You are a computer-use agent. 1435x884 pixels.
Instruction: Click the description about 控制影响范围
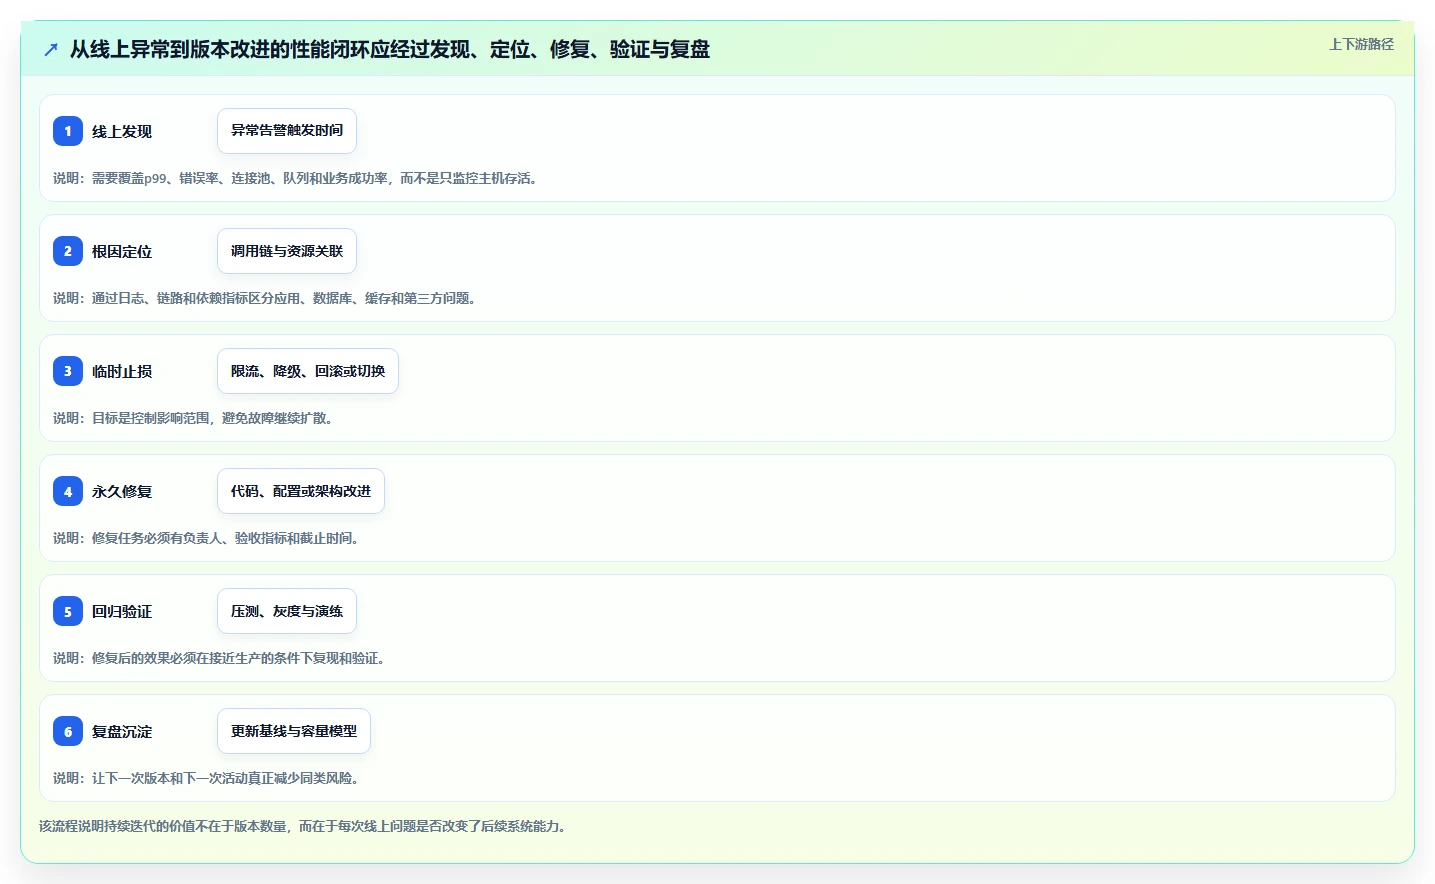195,418
